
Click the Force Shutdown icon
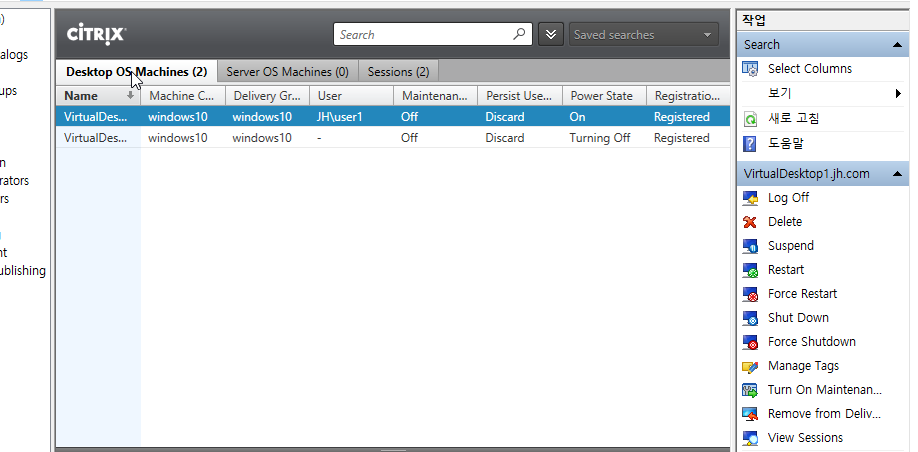pos(750,342)
